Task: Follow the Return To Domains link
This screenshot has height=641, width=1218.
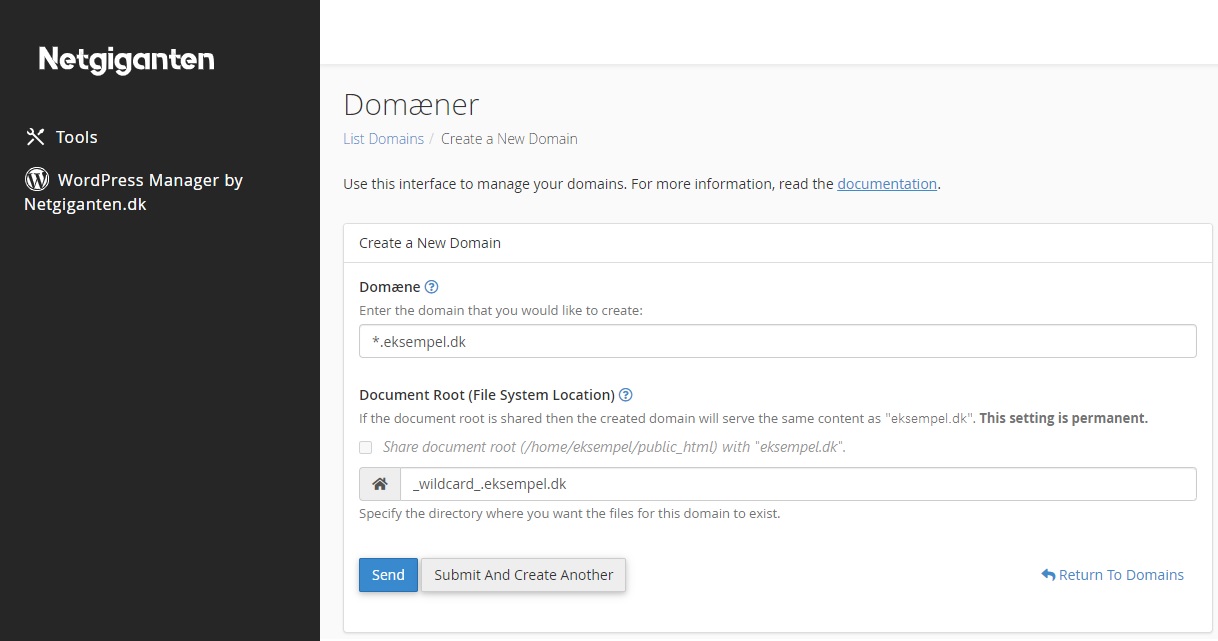Action: pos(1121,575)
